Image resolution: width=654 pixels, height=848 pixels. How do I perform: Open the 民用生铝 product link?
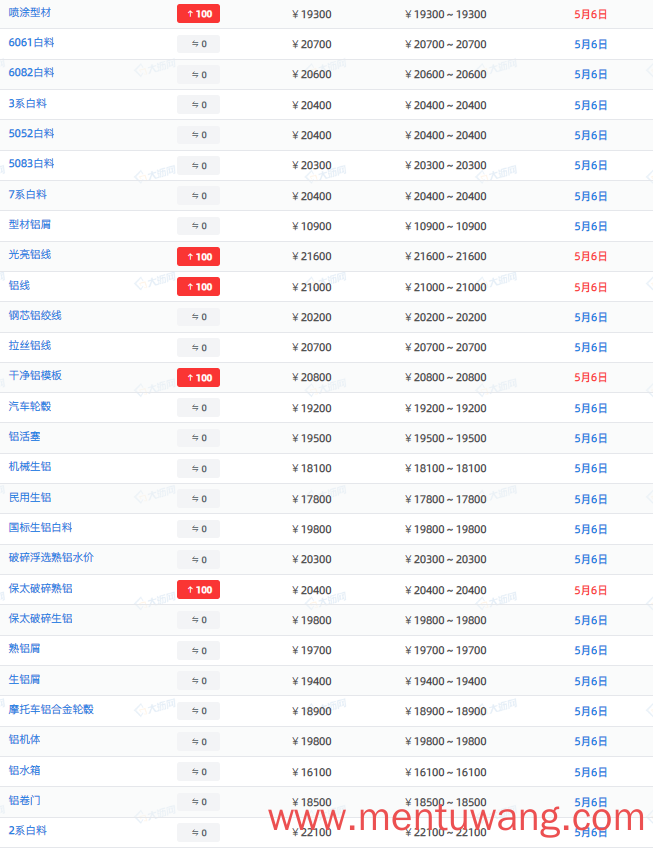tap(30, 497)
